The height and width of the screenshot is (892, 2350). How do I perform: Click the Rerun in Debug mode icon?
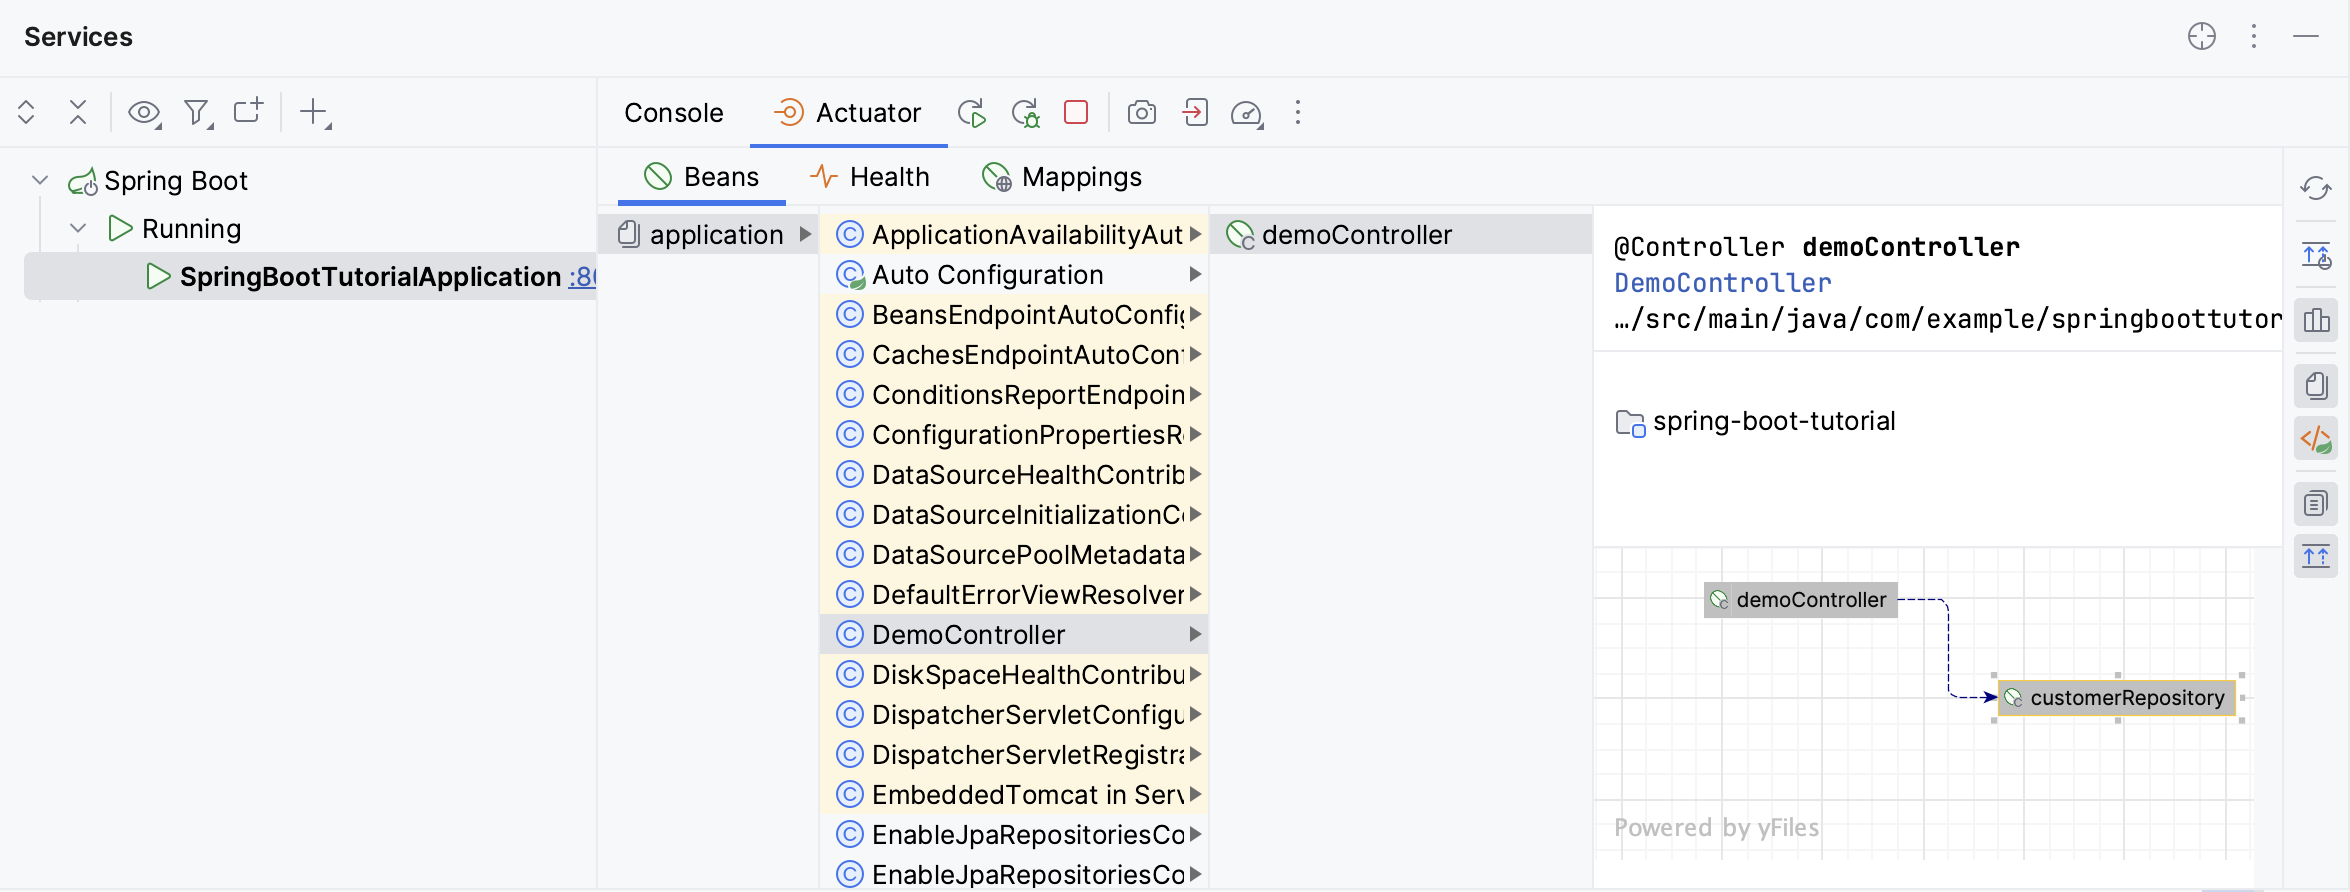coord(1025,113)
